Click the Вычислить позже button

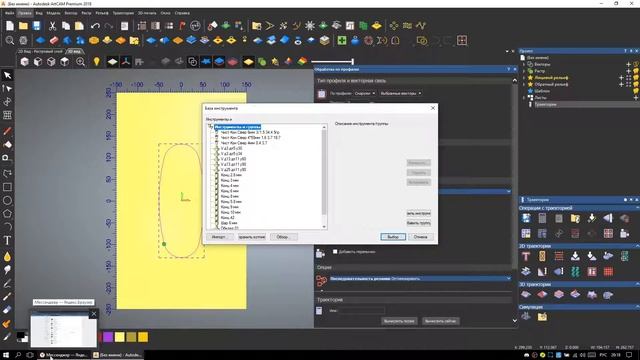point(399,321)
